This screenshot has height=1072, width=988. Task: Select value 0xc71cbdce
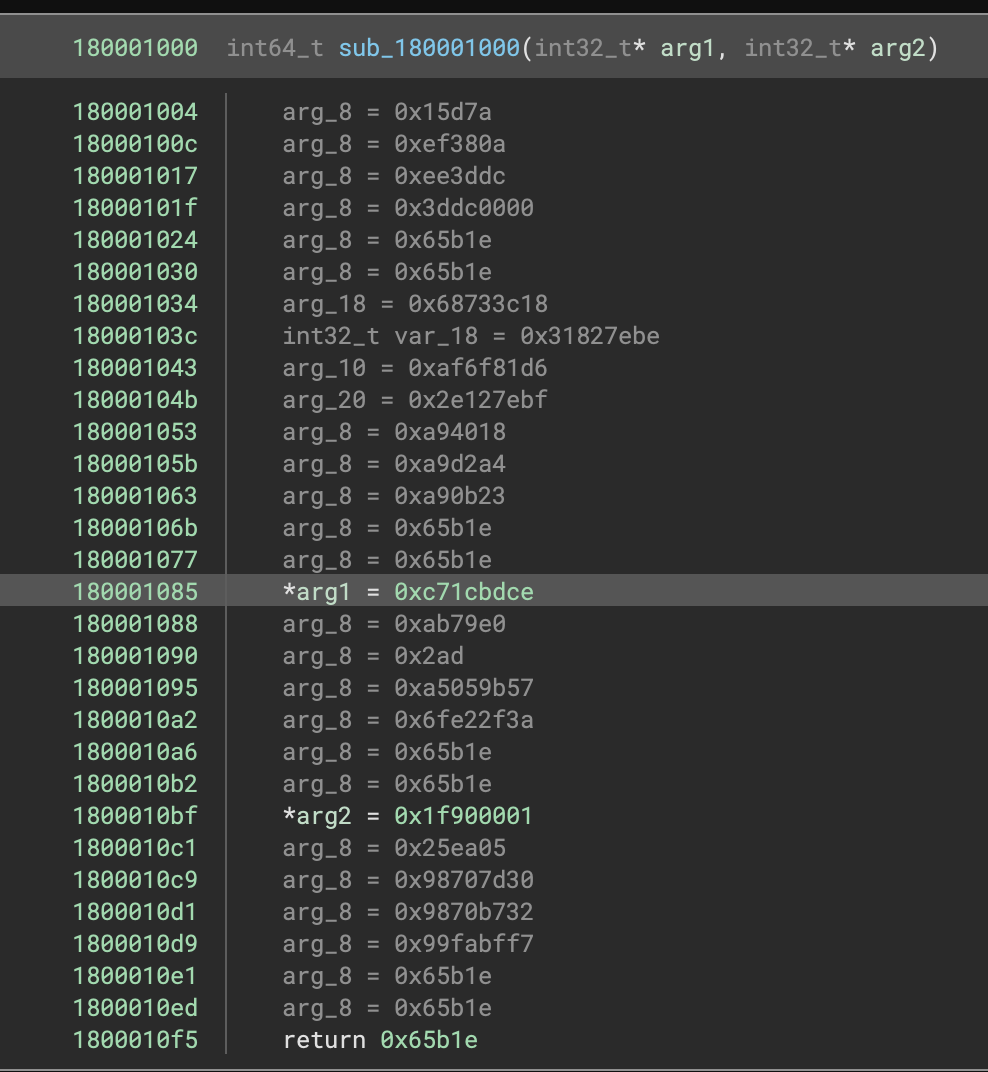point(464,592)
